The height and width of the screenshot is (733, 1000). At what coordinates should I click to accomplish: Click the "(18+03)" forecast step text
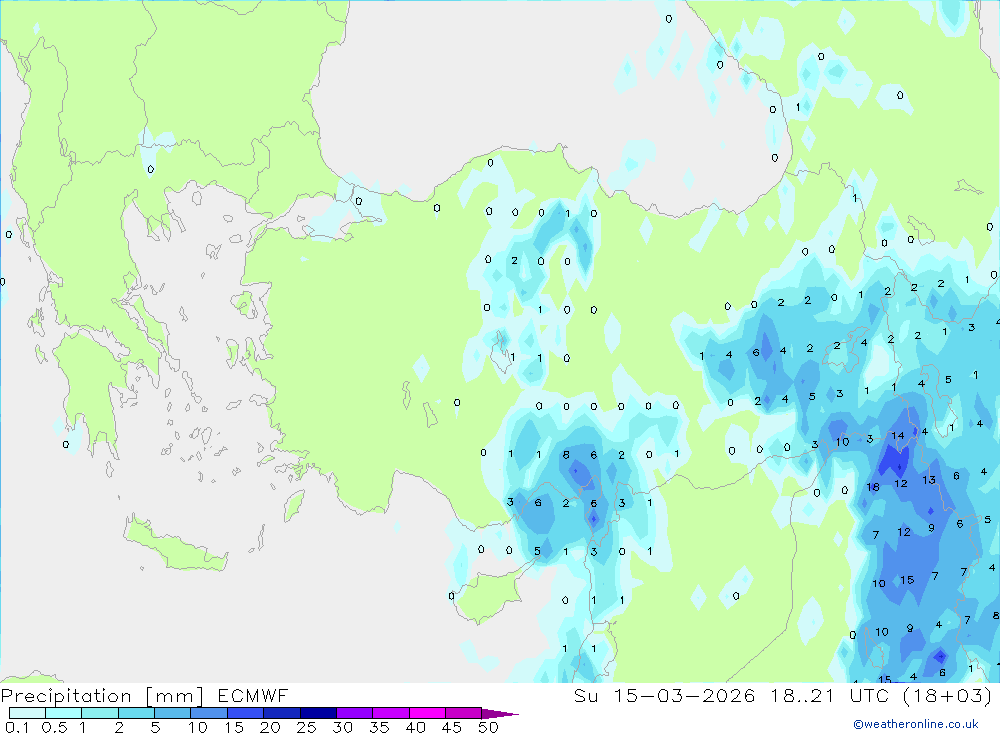click(948, 695)
